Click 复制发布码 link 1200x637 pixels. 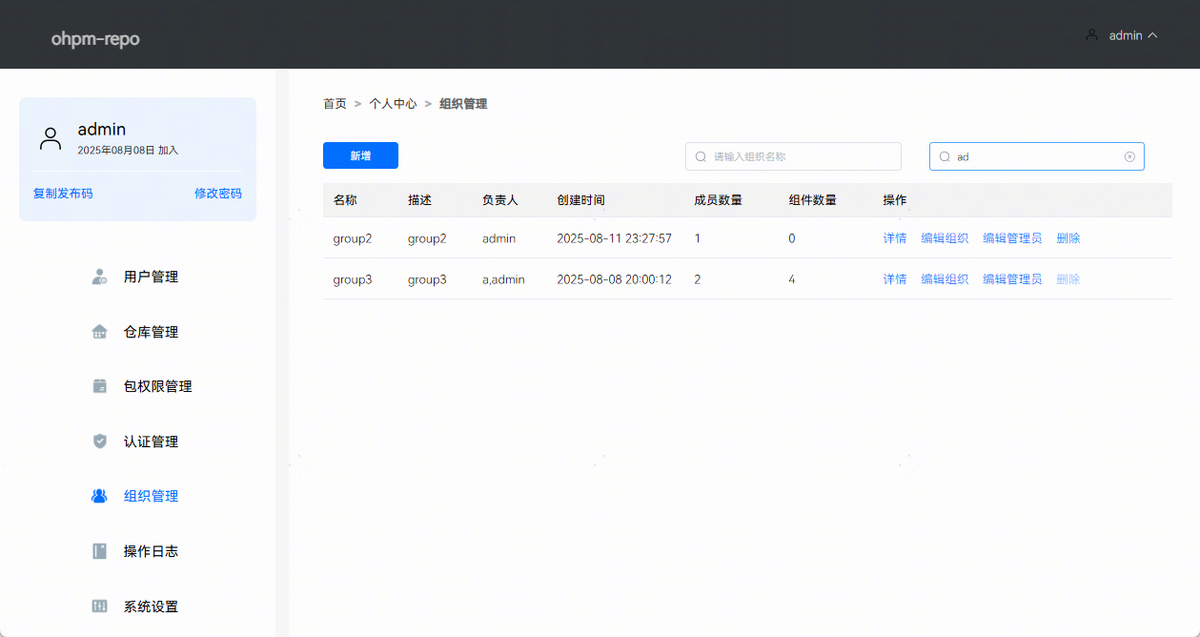point(63,193)
